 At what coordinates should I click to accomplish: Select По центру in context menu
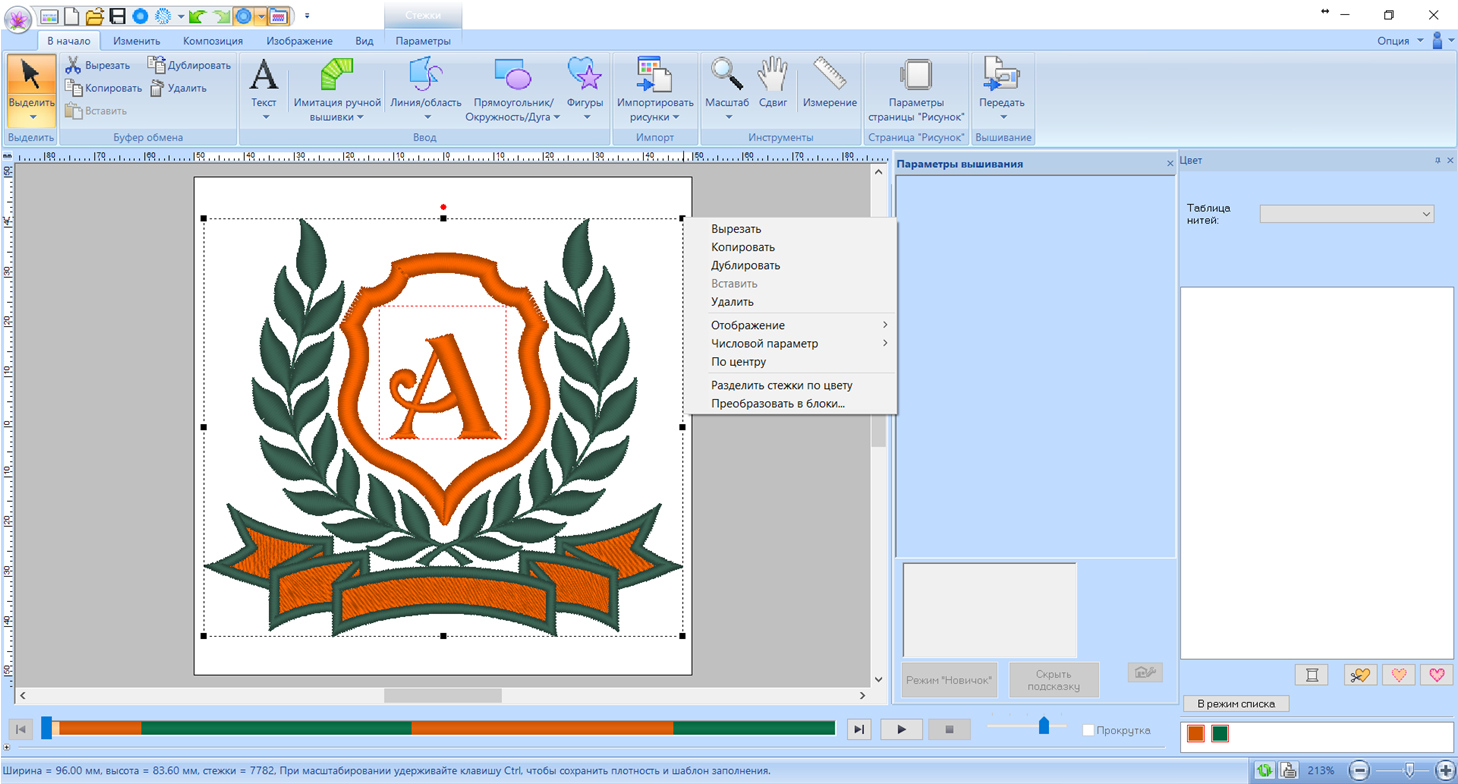[x=738, y=362]
